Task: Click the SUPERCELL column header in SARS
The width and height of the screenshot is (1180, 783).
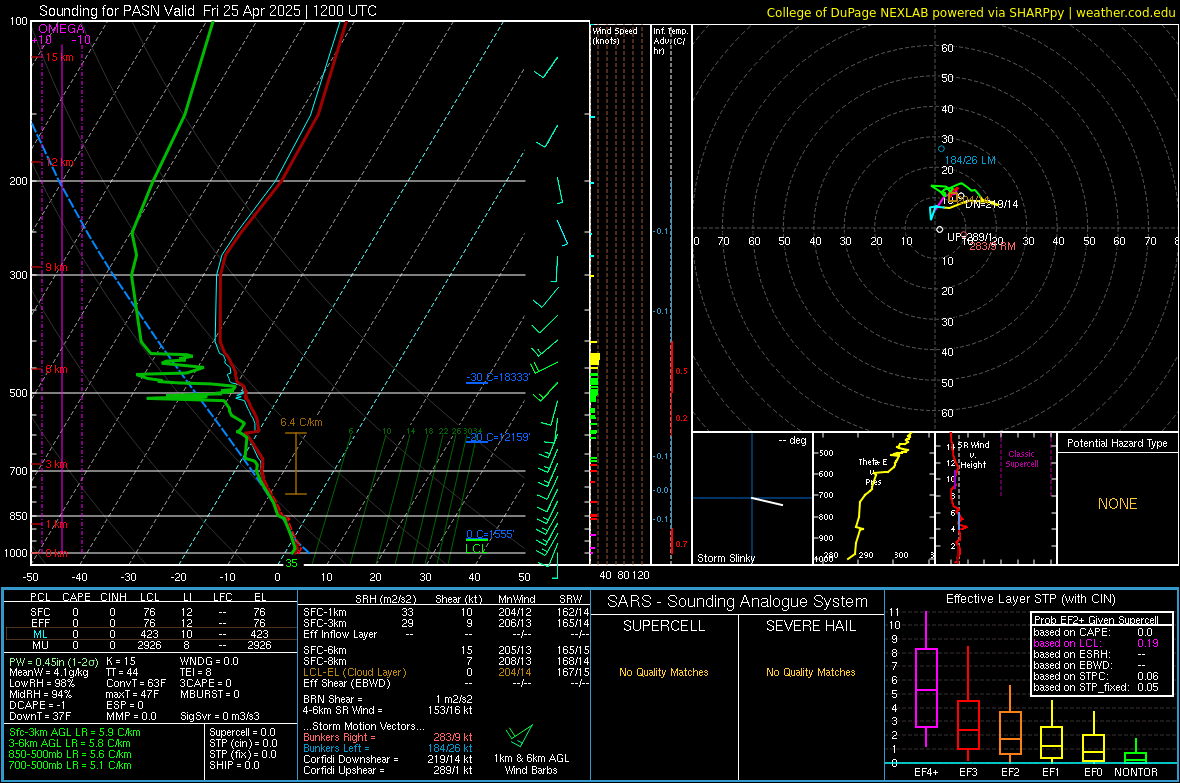Action: [664, 626]
